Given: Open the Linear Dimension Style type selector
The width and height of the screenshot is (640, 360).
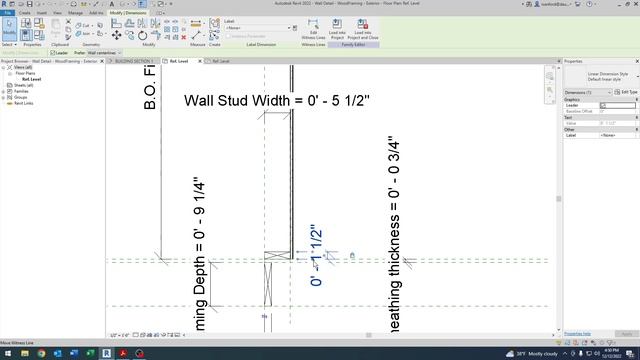Looking at the screenshot, I should click(x=601, y=77).
